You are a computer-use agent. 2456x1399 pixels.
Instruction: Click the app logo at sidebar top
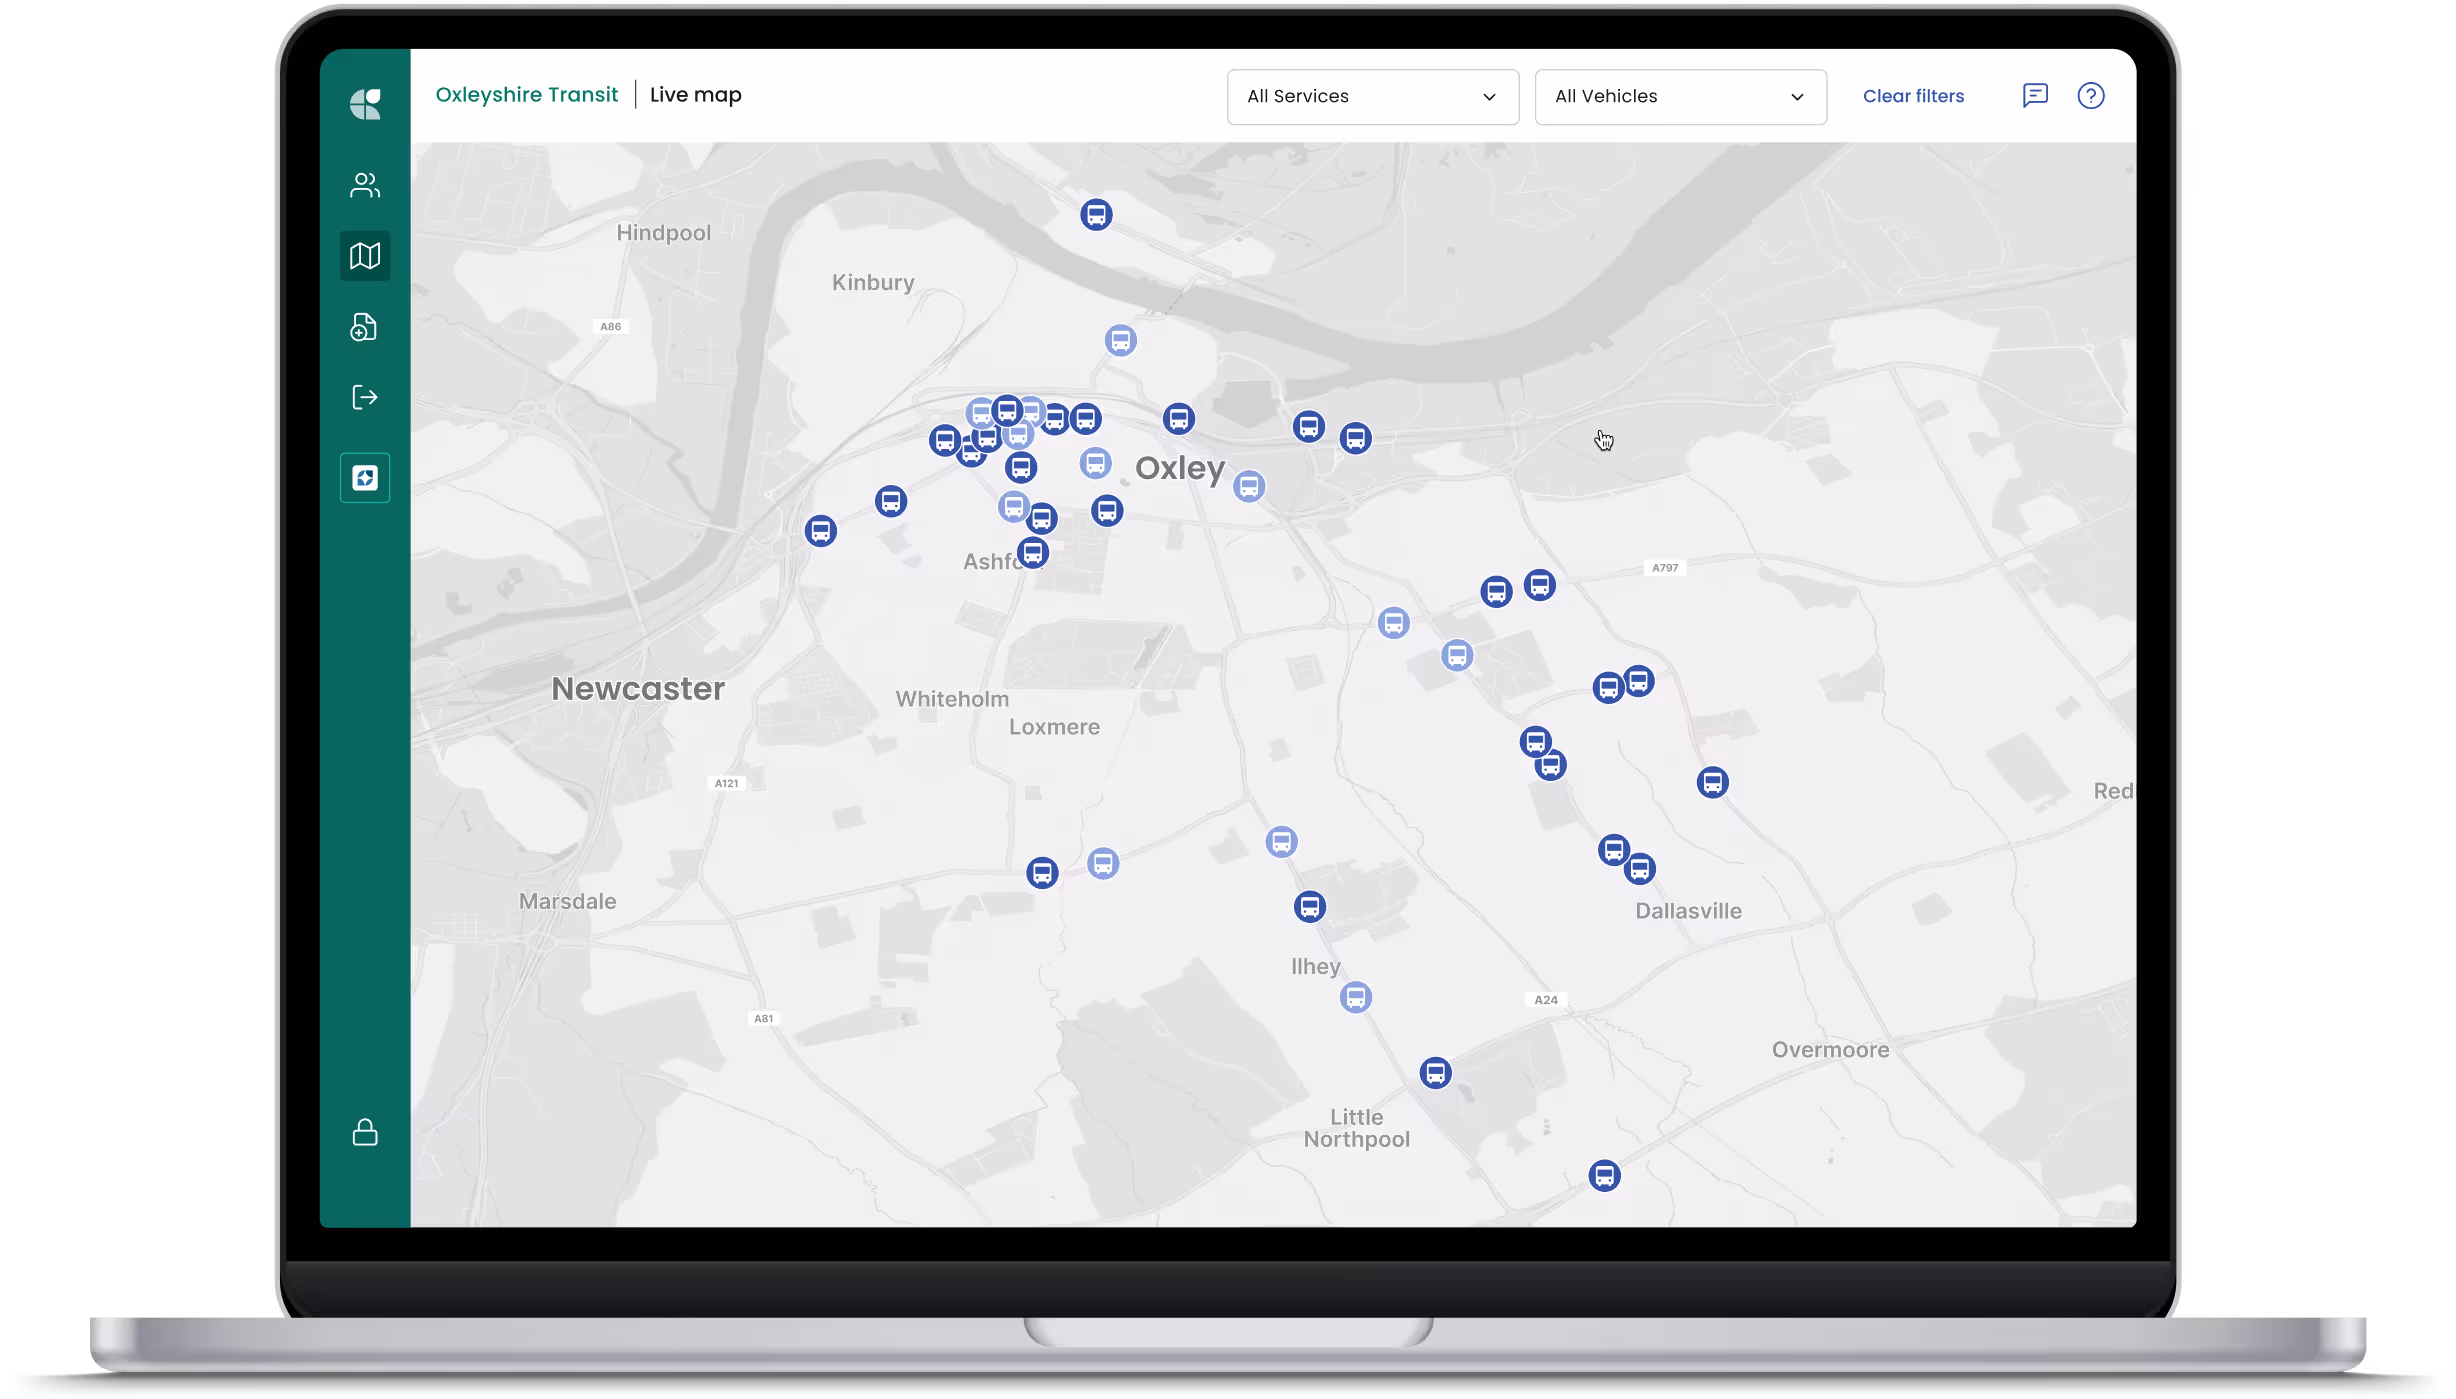point(365,104)
